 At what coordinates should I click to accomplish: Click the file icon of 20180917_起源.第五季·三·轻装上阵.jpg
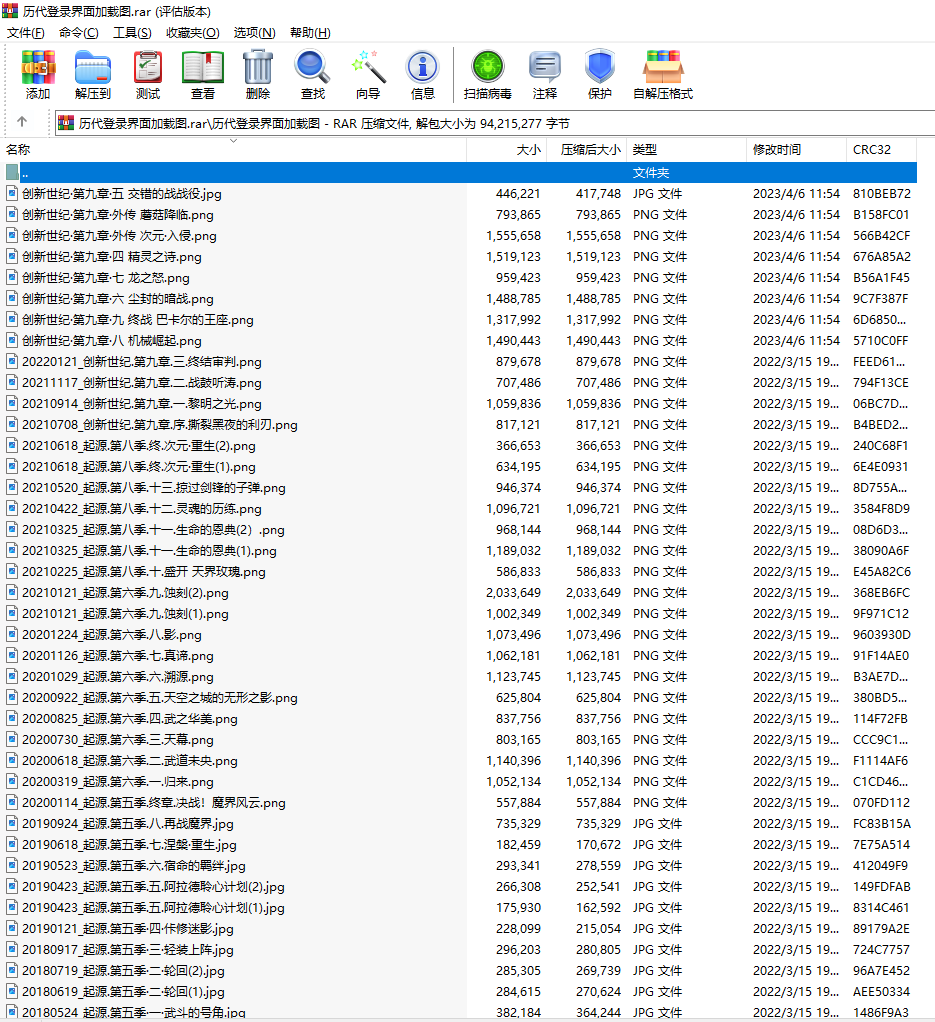coord(12,950)
